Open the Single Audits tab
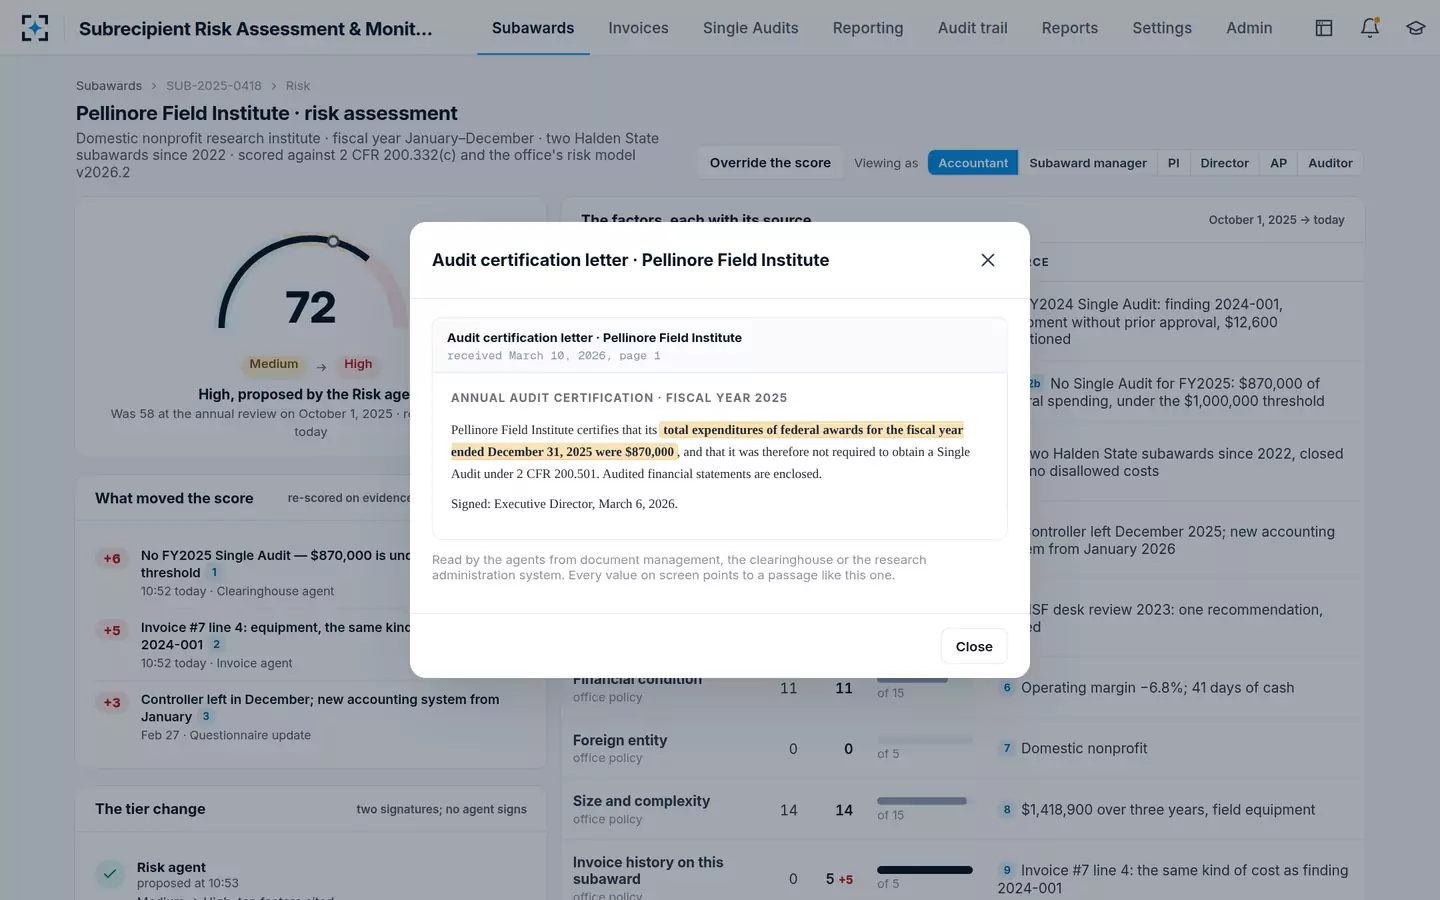This screenshot has width=1440, height=900. point(750,28)
